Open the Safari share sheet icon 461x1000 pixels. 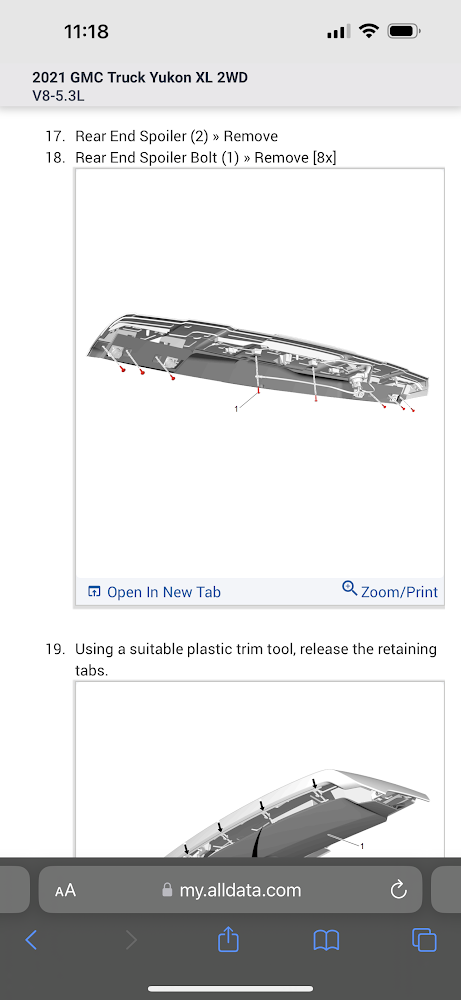coord(228,938)
